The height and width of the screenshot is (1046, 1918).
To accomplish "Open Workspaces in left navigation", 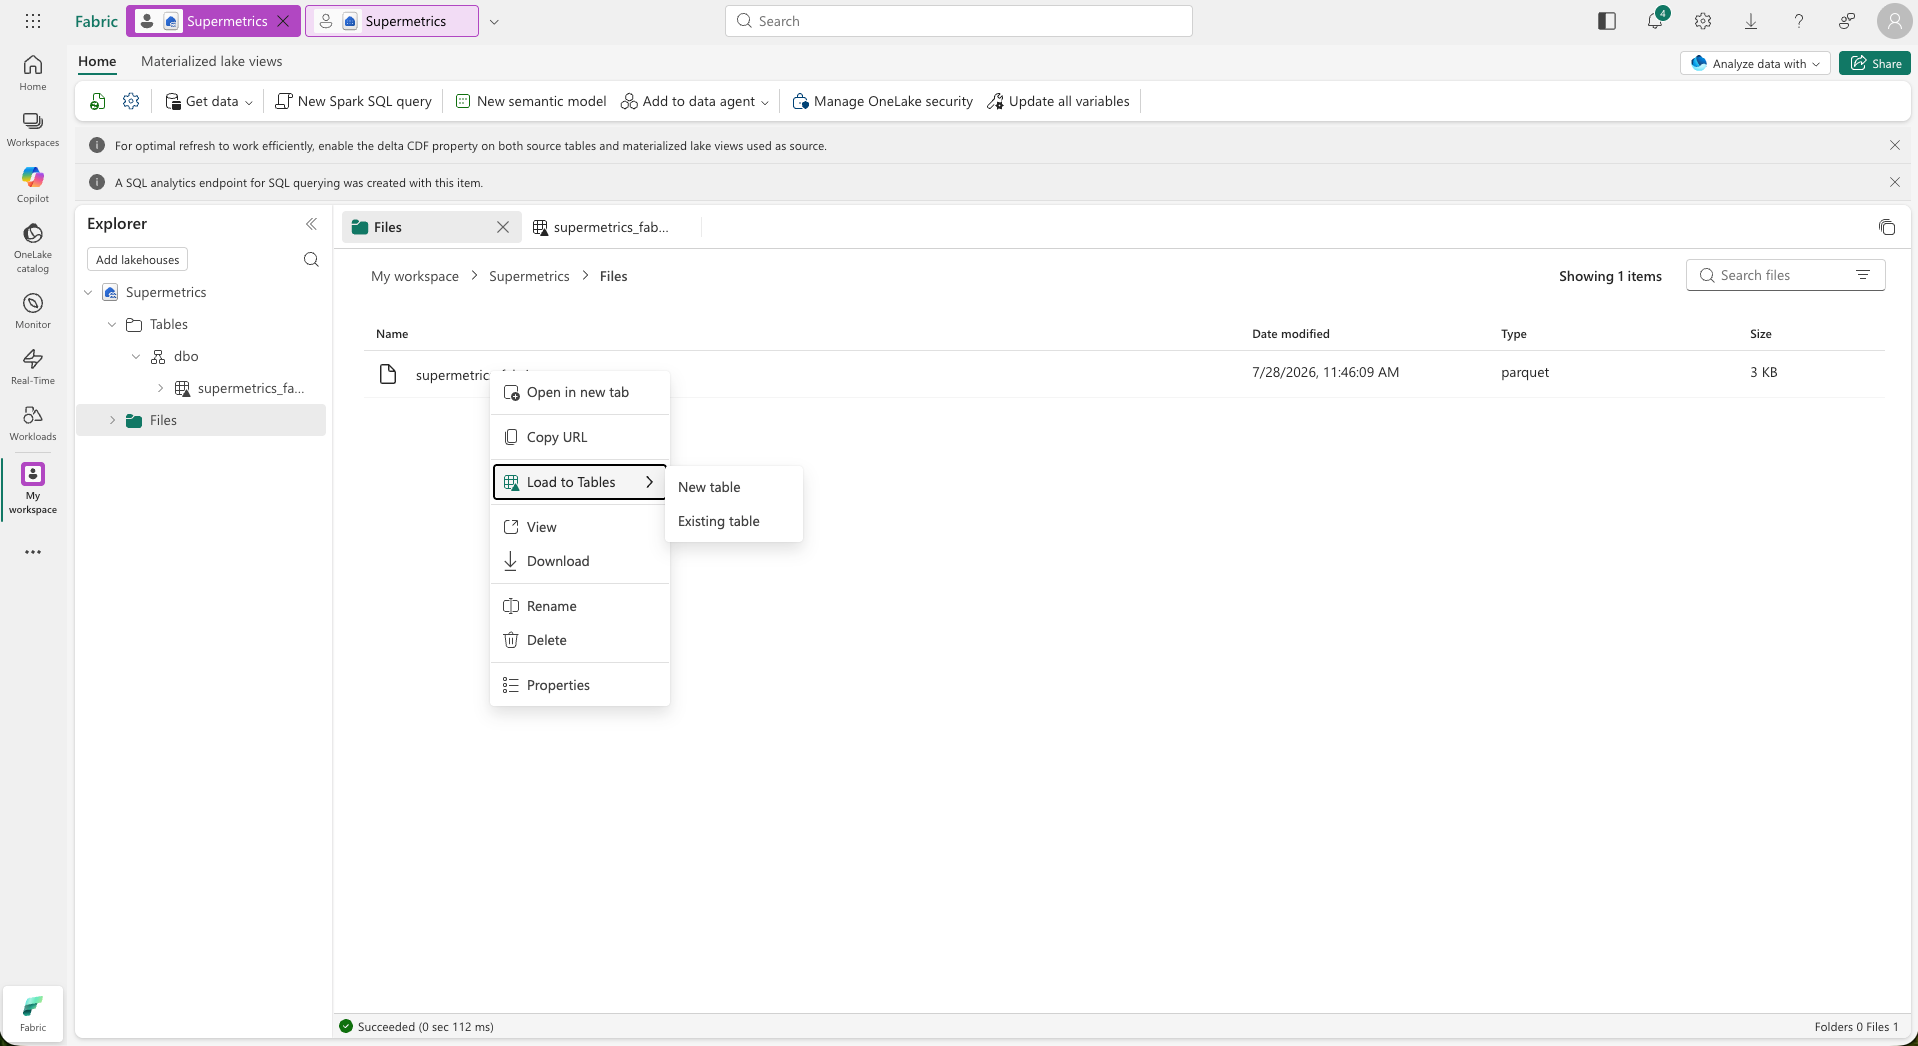I will (x=33, y=129).
